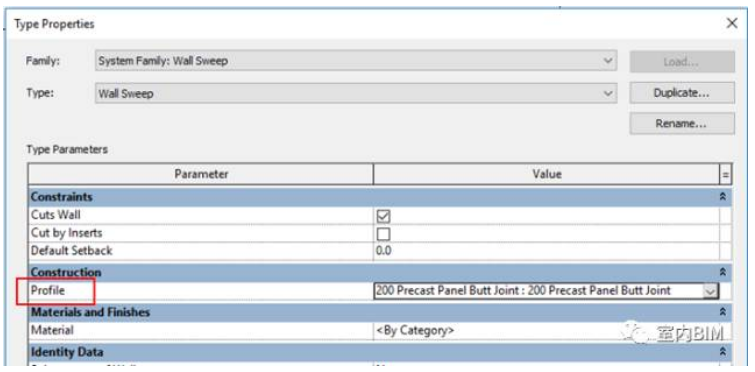
Task: Collapse the Materials and Finishes section
Action: click(x=722, y=312)
